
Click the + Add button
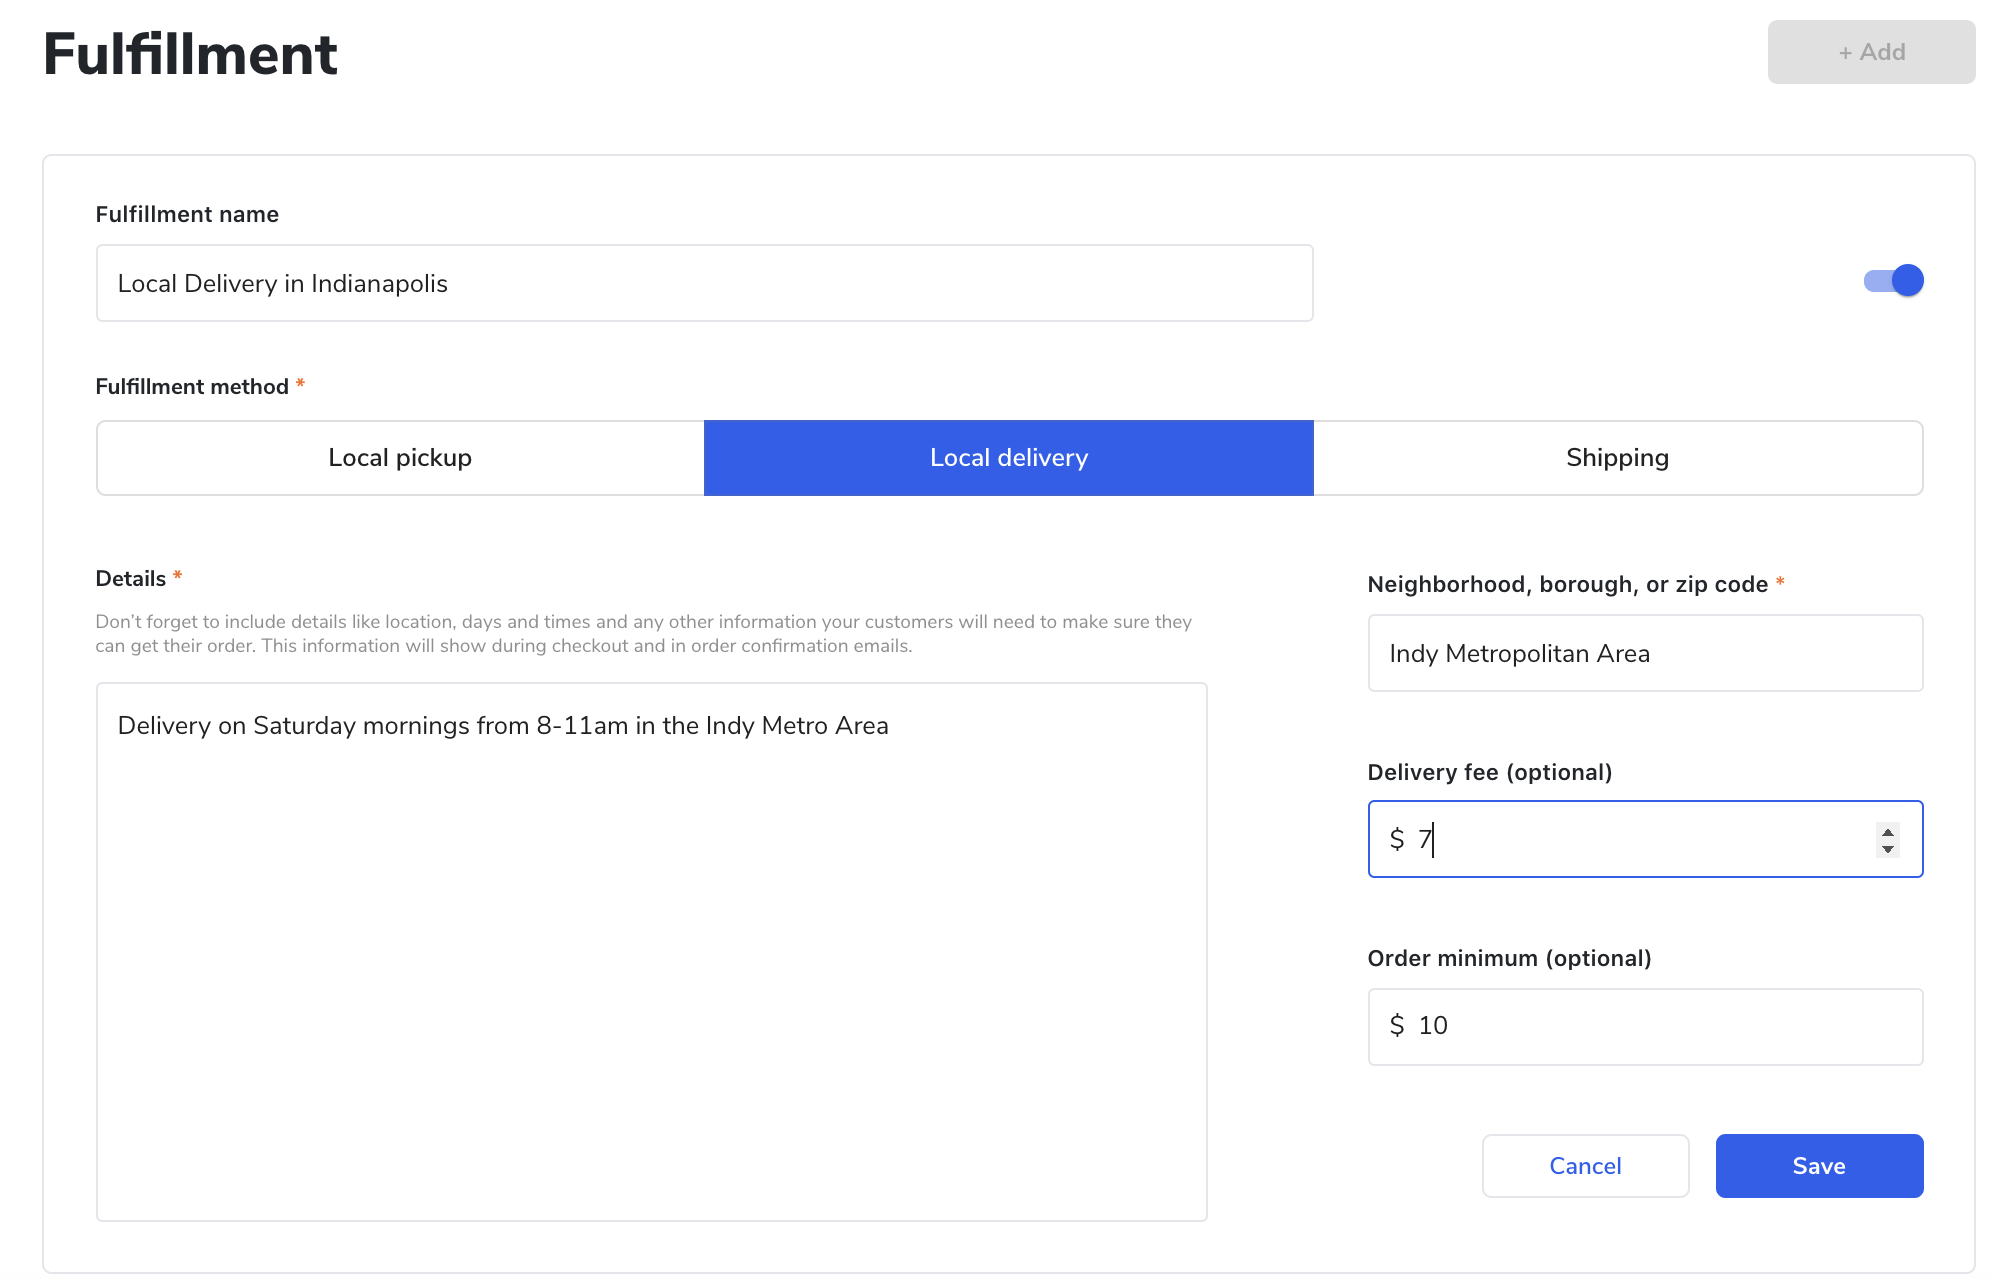1871,52
